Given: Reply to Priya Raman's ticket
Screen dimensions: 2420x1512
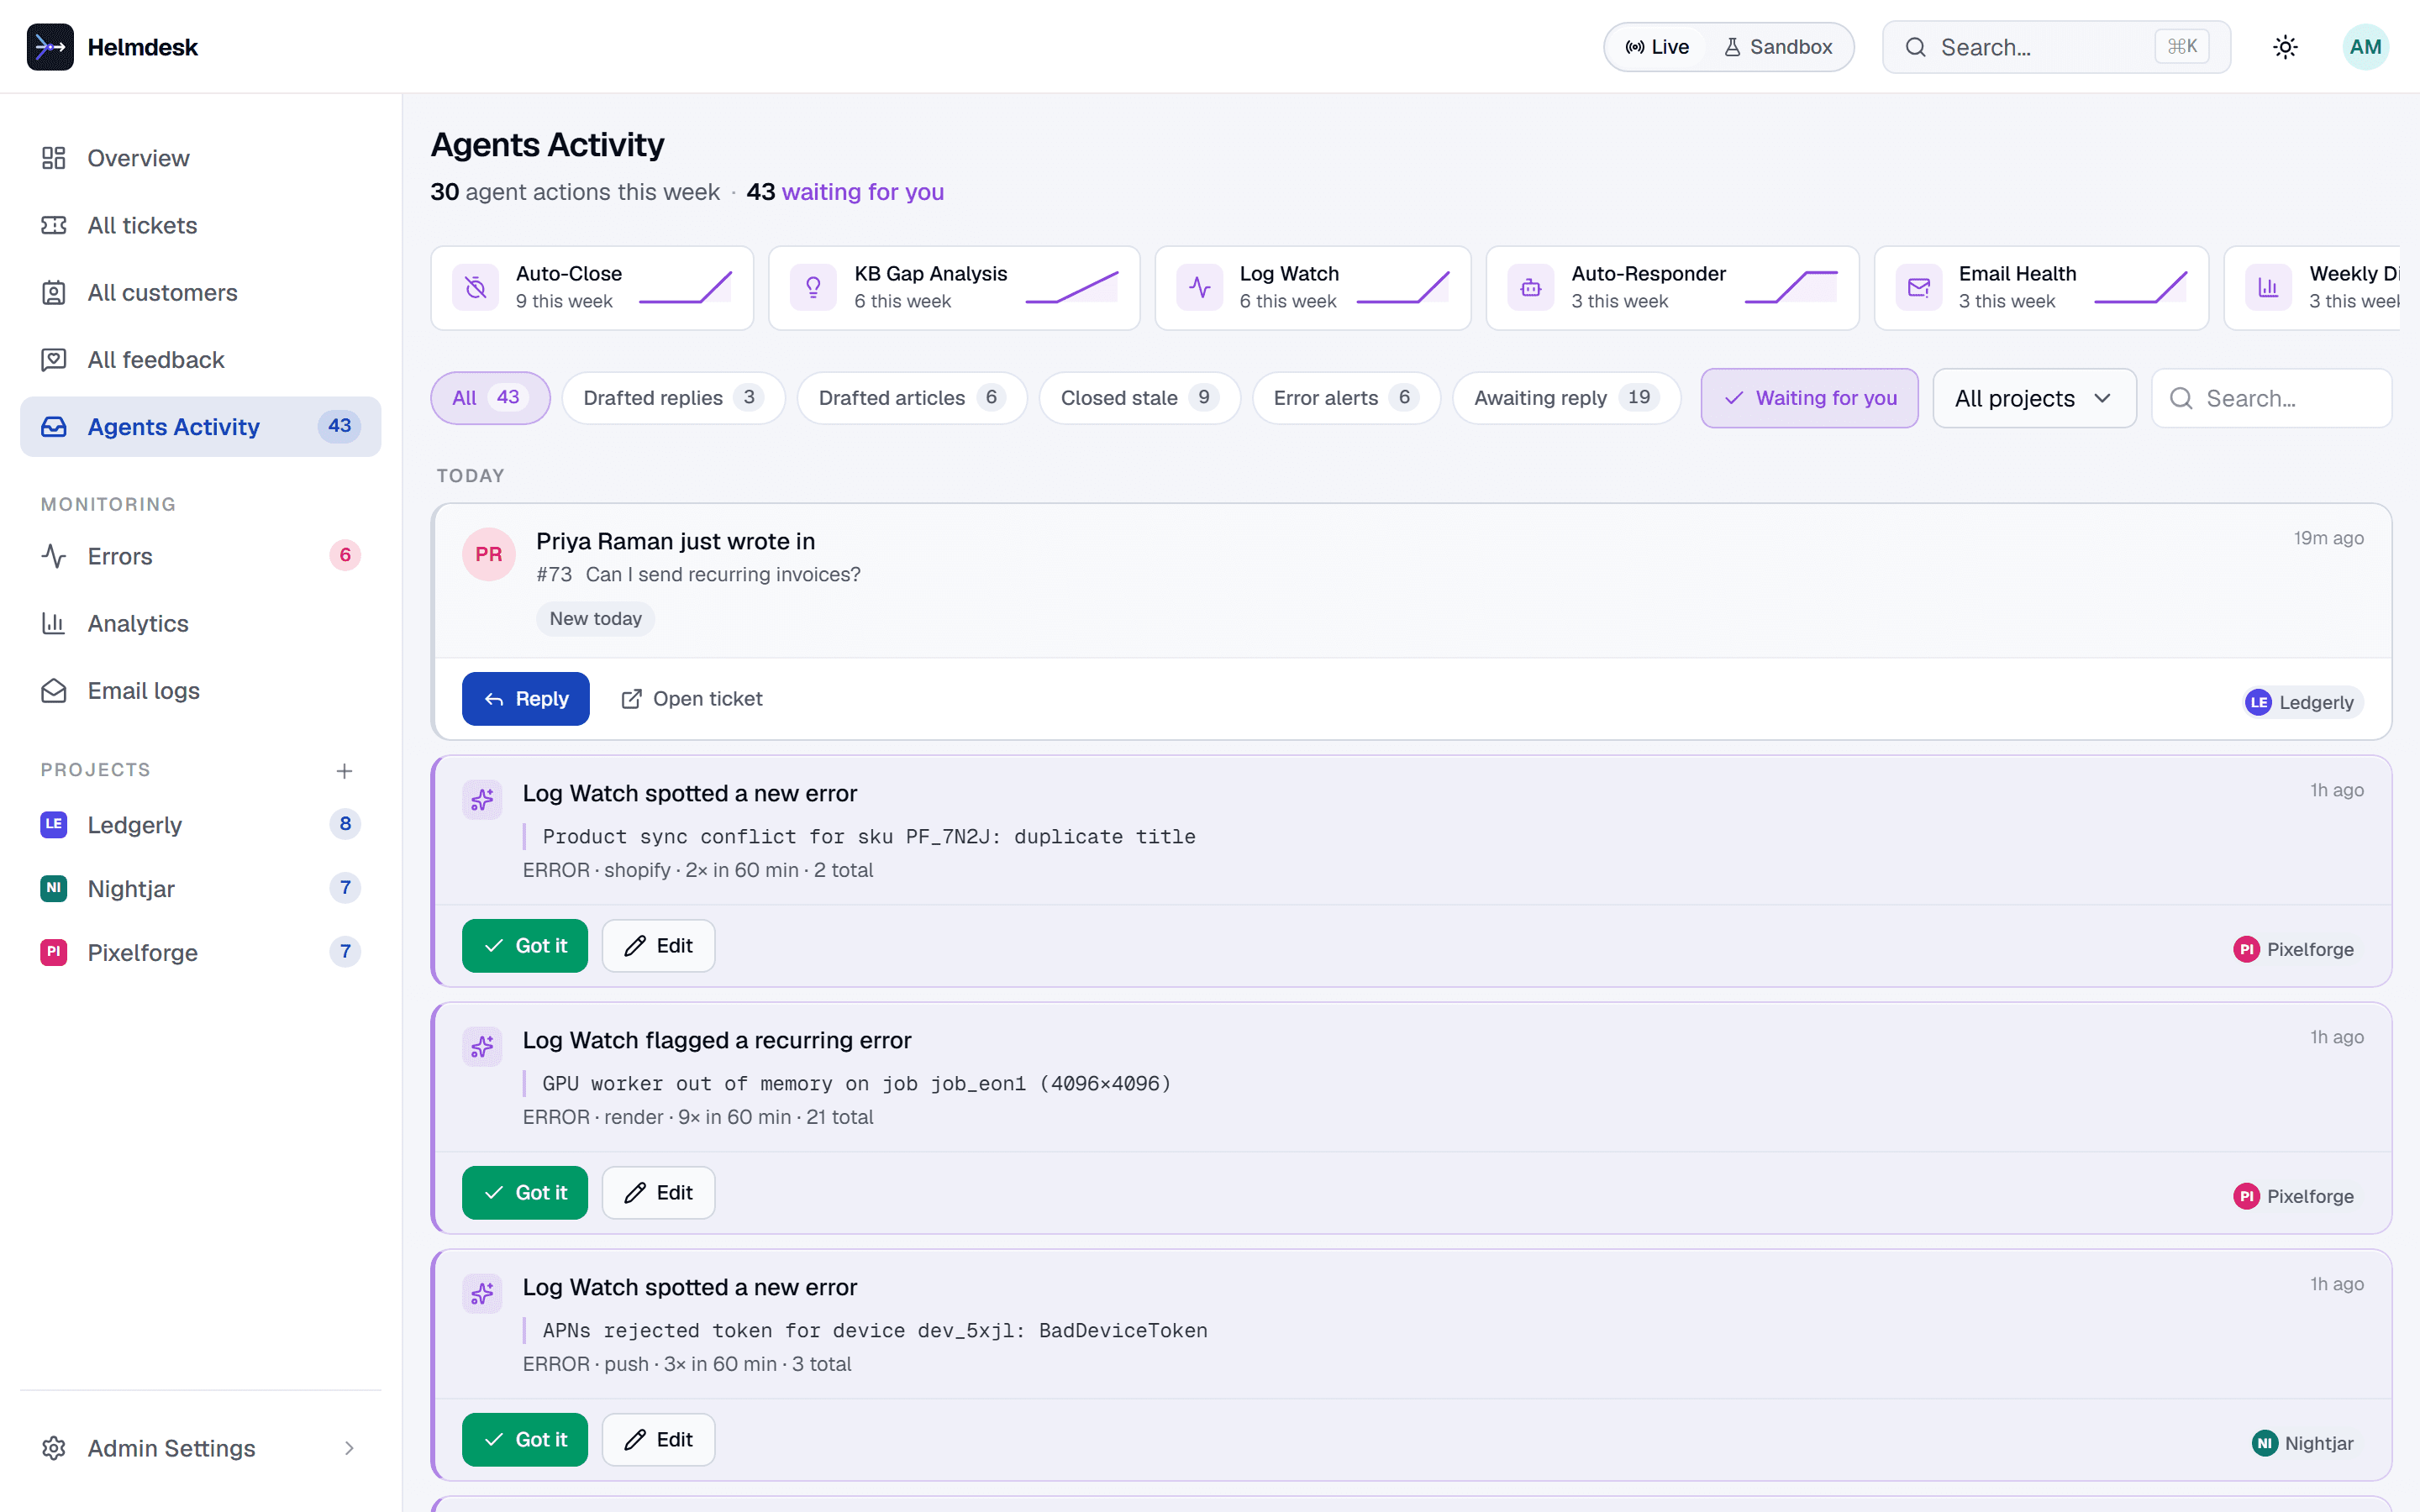Looking at the screenshot, I should (x=525, y=699).
